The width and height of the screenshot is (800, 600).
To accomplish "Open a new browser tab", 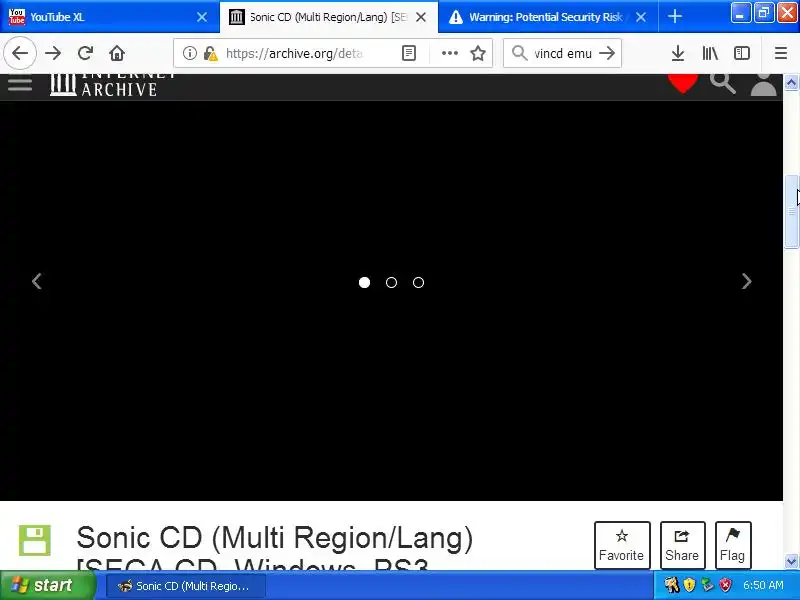I will (675, 16).
